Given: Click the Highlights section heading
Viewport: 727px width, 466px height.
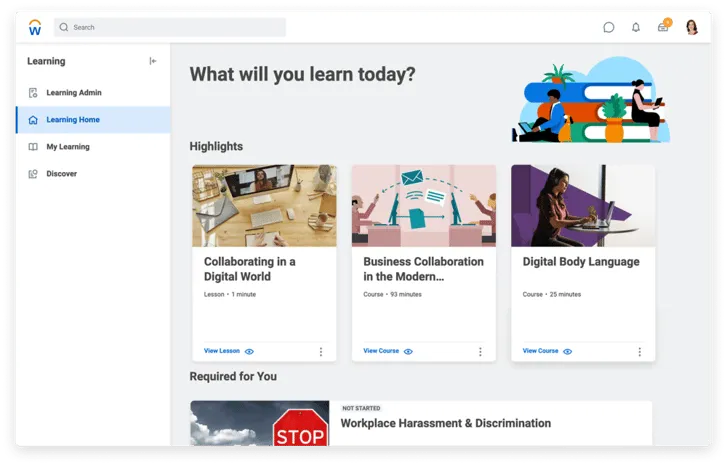Looking at the screenshot, I should click(x=216, y=147).
